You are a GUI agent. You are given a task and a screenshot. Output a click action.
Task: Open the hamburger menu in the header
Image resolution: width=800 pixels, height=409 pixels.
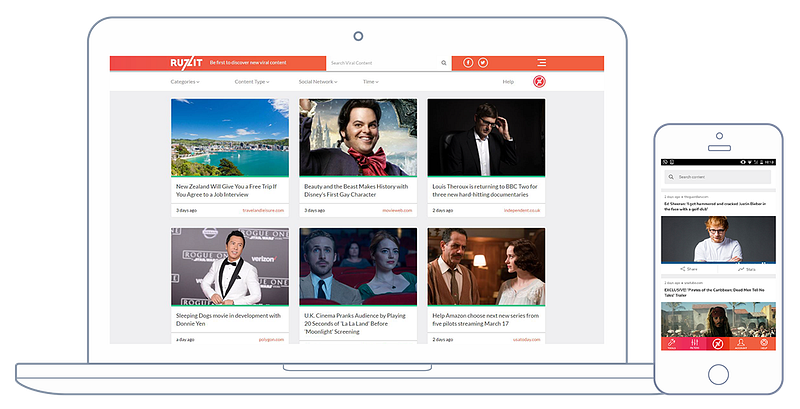point(542,63)
